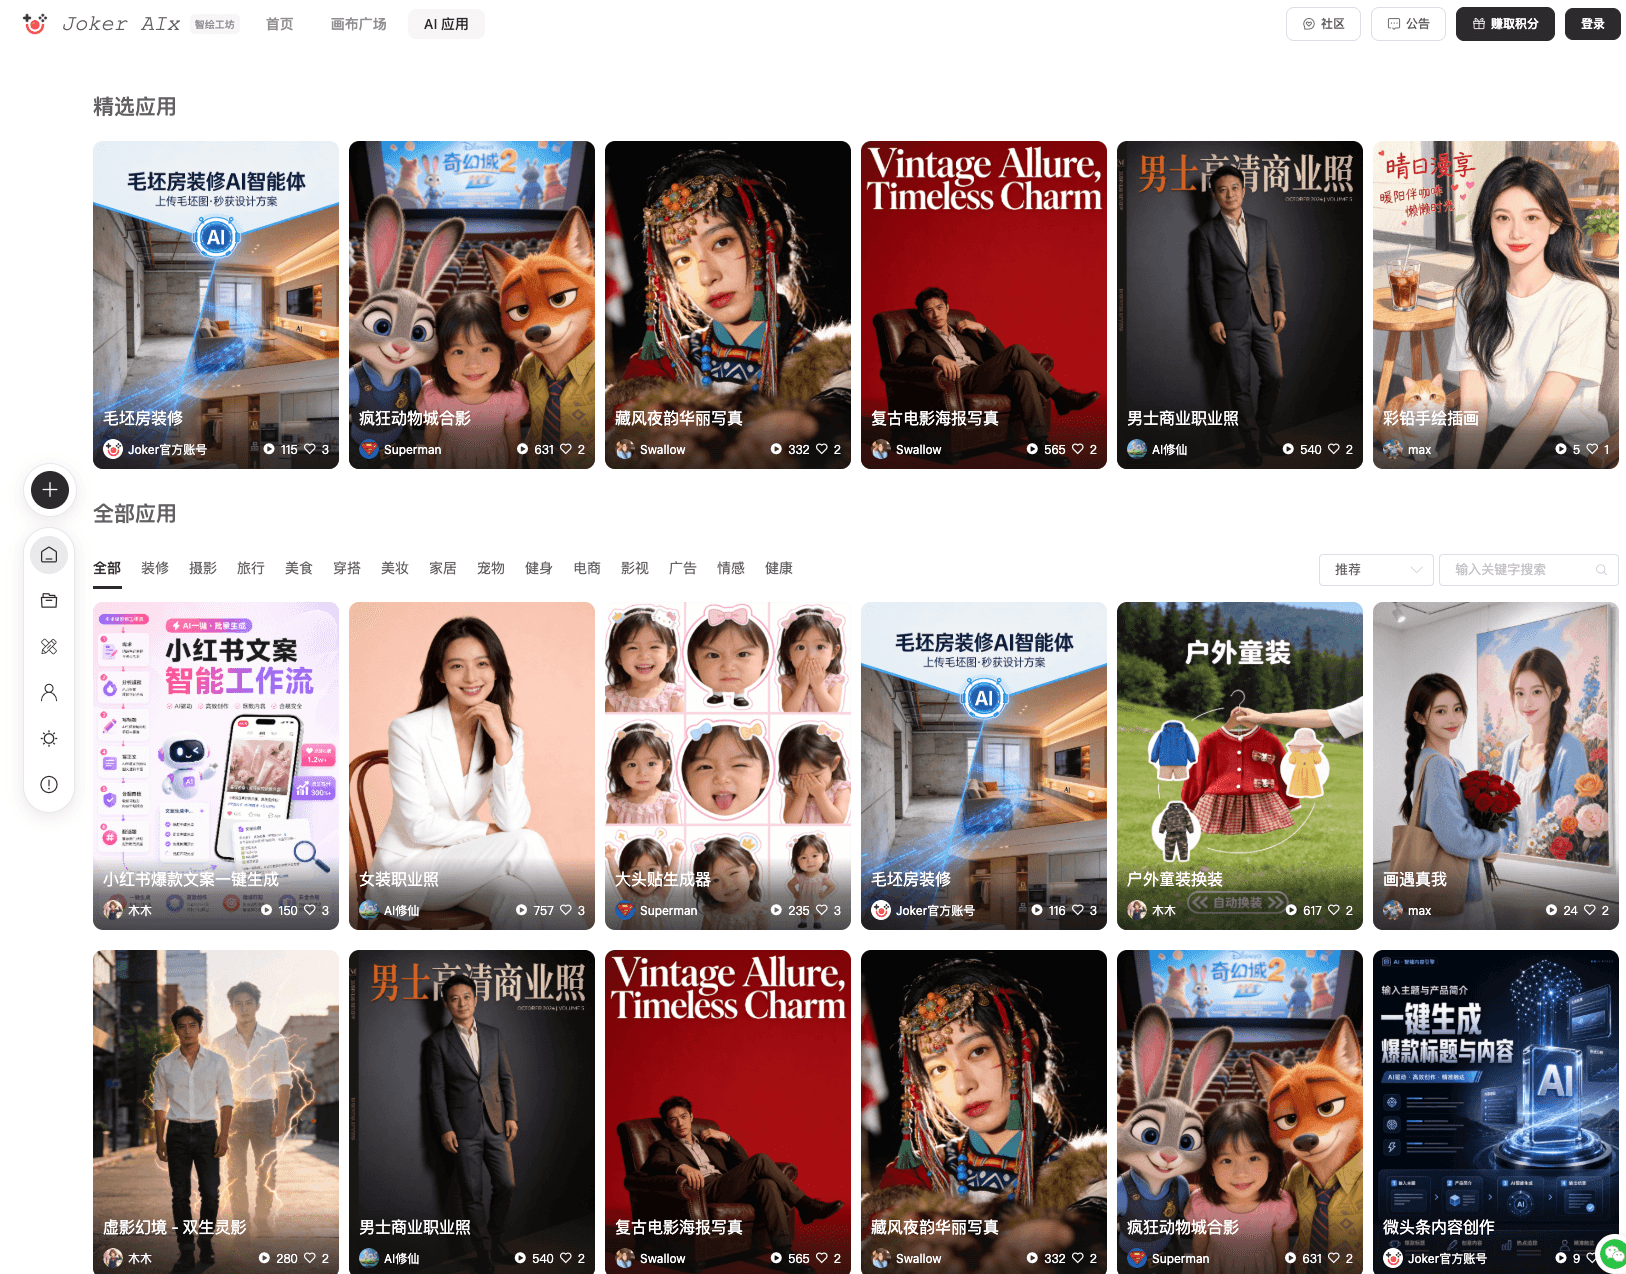The width and height of the screenshot is (1626, 1274).
Task: Tap the heart on the 户外童装换装 card
Action: point(1334,910)
